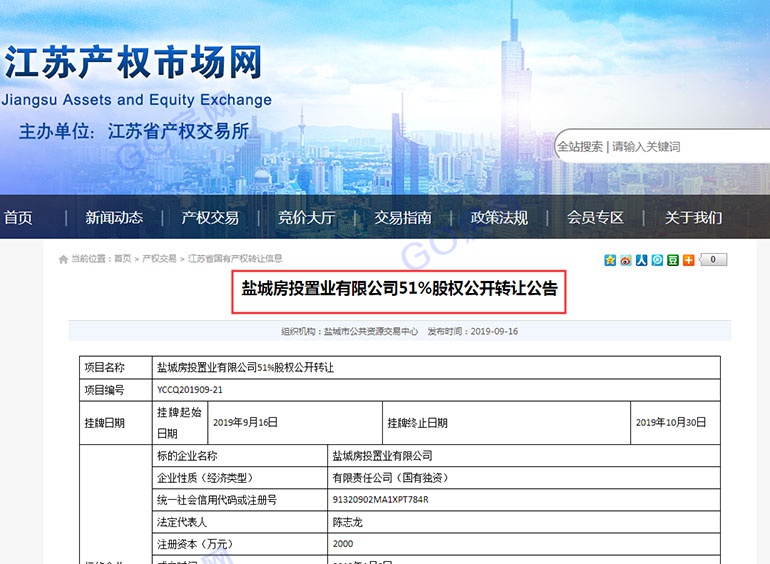Click project number YCCQ201909-21
The width and height of the screenshot is (770, 564).
coord(190,390)
